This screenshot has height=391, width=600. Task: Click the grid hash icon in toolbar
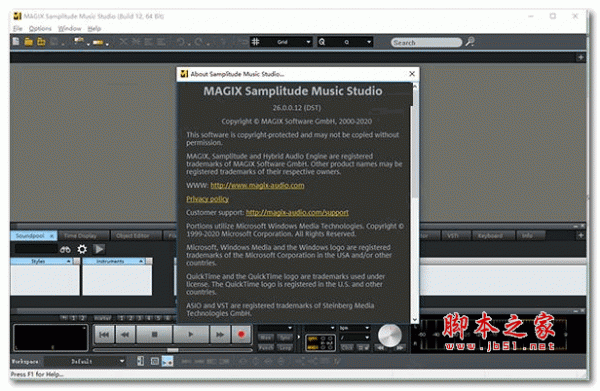[x=256, y=42]
